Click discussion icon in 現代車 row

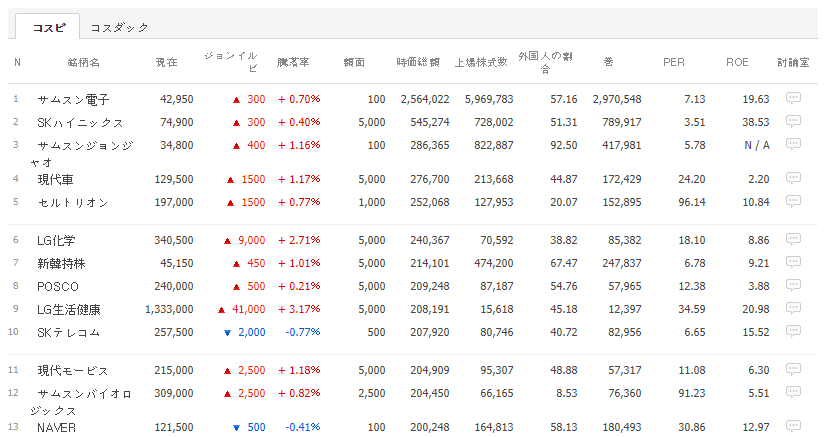pos(793,179)
